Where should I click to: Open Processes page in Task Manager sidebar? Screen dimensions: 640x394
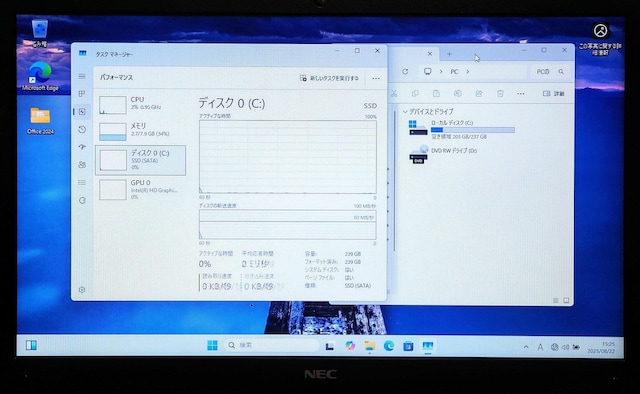(82, 93)
